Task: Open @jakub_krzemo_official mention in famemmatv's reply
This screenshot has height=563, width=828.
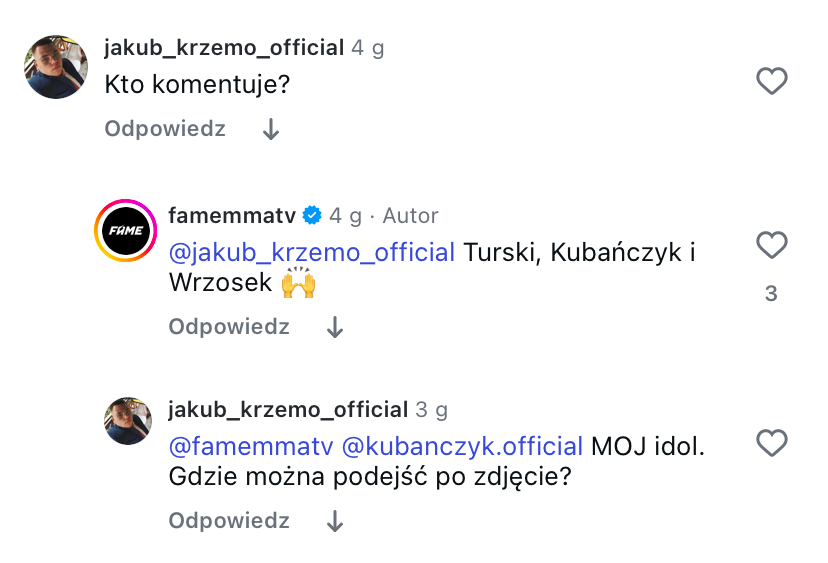Action: (311, 252)
